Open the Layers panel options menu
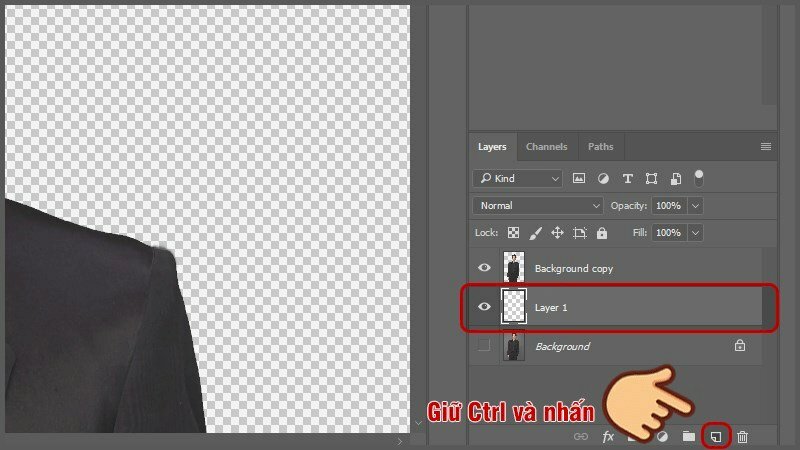This screenshot has height=450, width=800. pos(766,147)
